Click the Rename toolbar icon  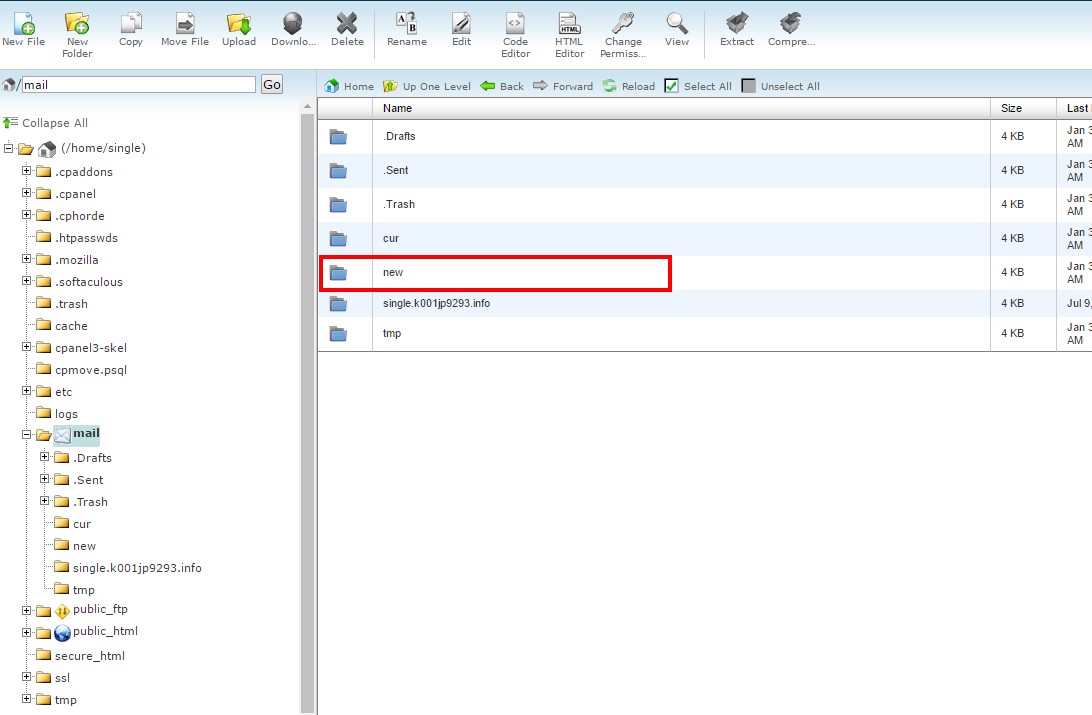(x=406, y=23)
